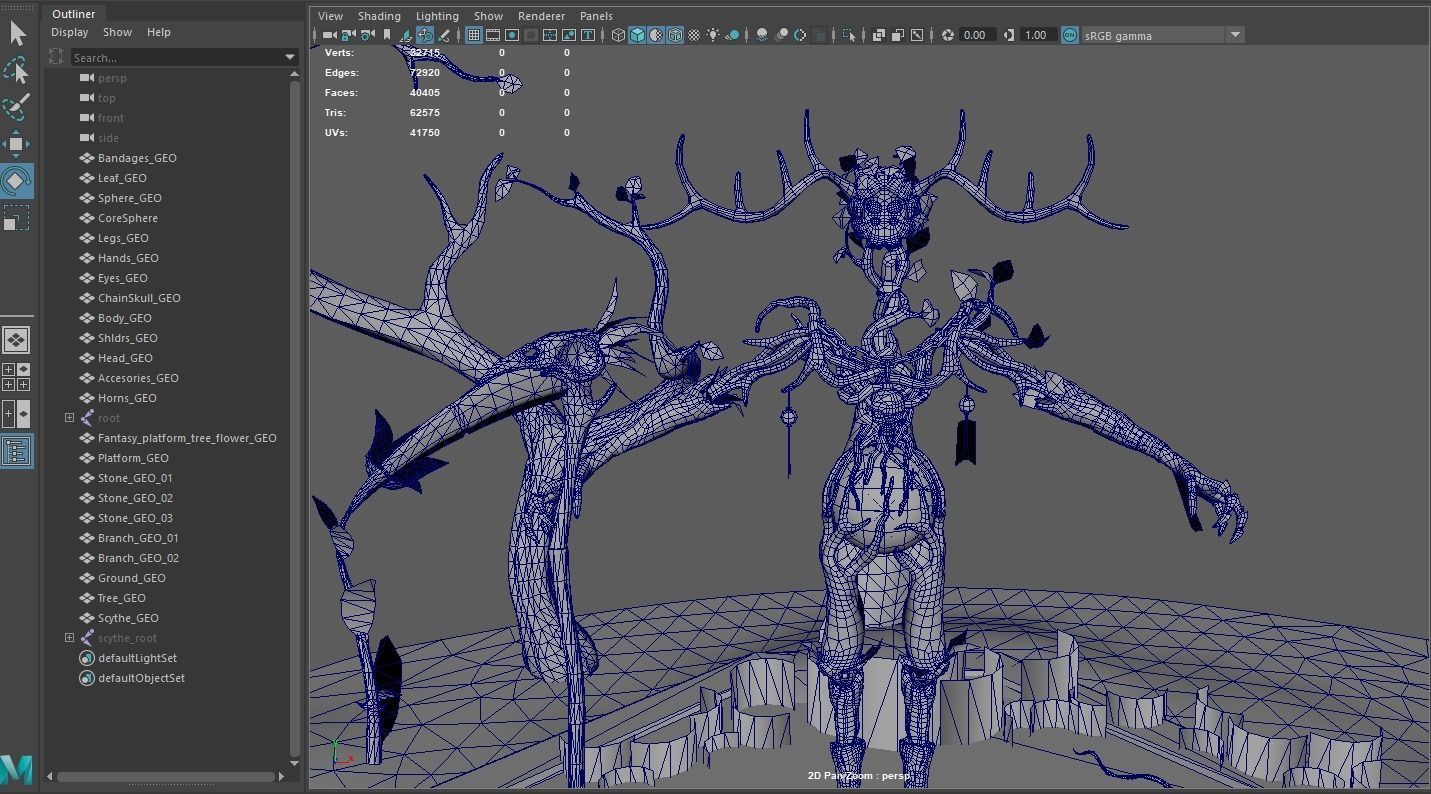Open the viewport Renderer menu
The width and height of the screenshot is (1431, 794).
click(x=541, y=16)
